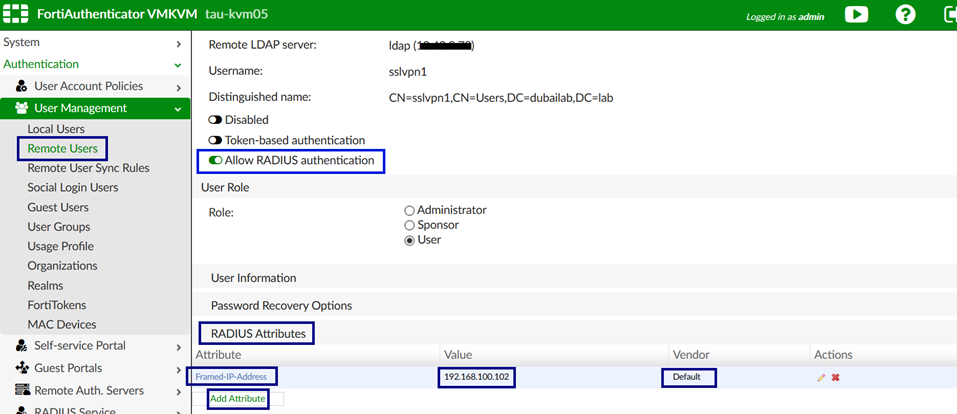The image size is (957, 414).
Task: Enable Token-based authentication toggle
Action: [x=215, y=140]
